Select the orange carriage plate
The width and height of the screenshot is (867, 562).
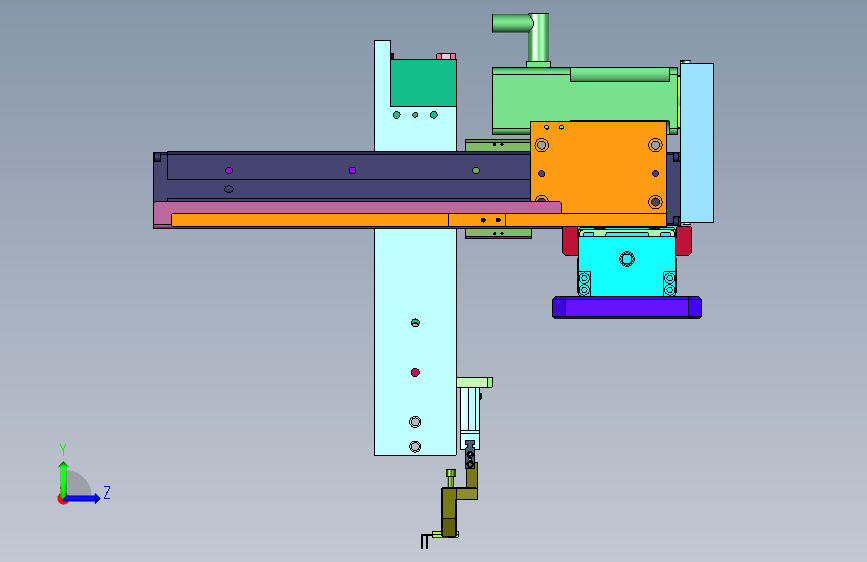click(x=598, y=166)
